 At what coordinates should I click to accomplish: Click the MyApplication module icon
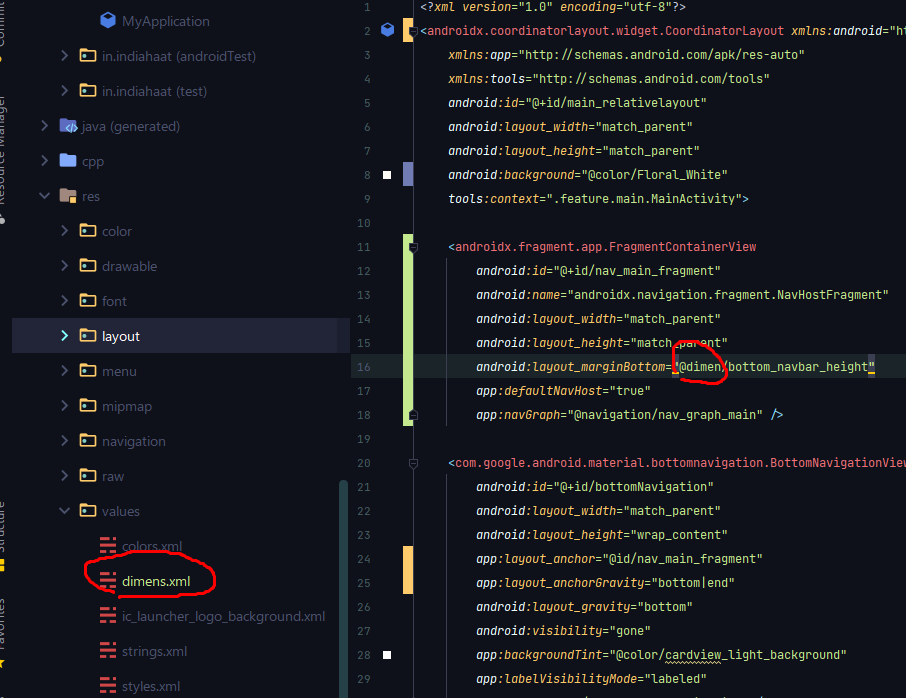click(x=107, y=21)
